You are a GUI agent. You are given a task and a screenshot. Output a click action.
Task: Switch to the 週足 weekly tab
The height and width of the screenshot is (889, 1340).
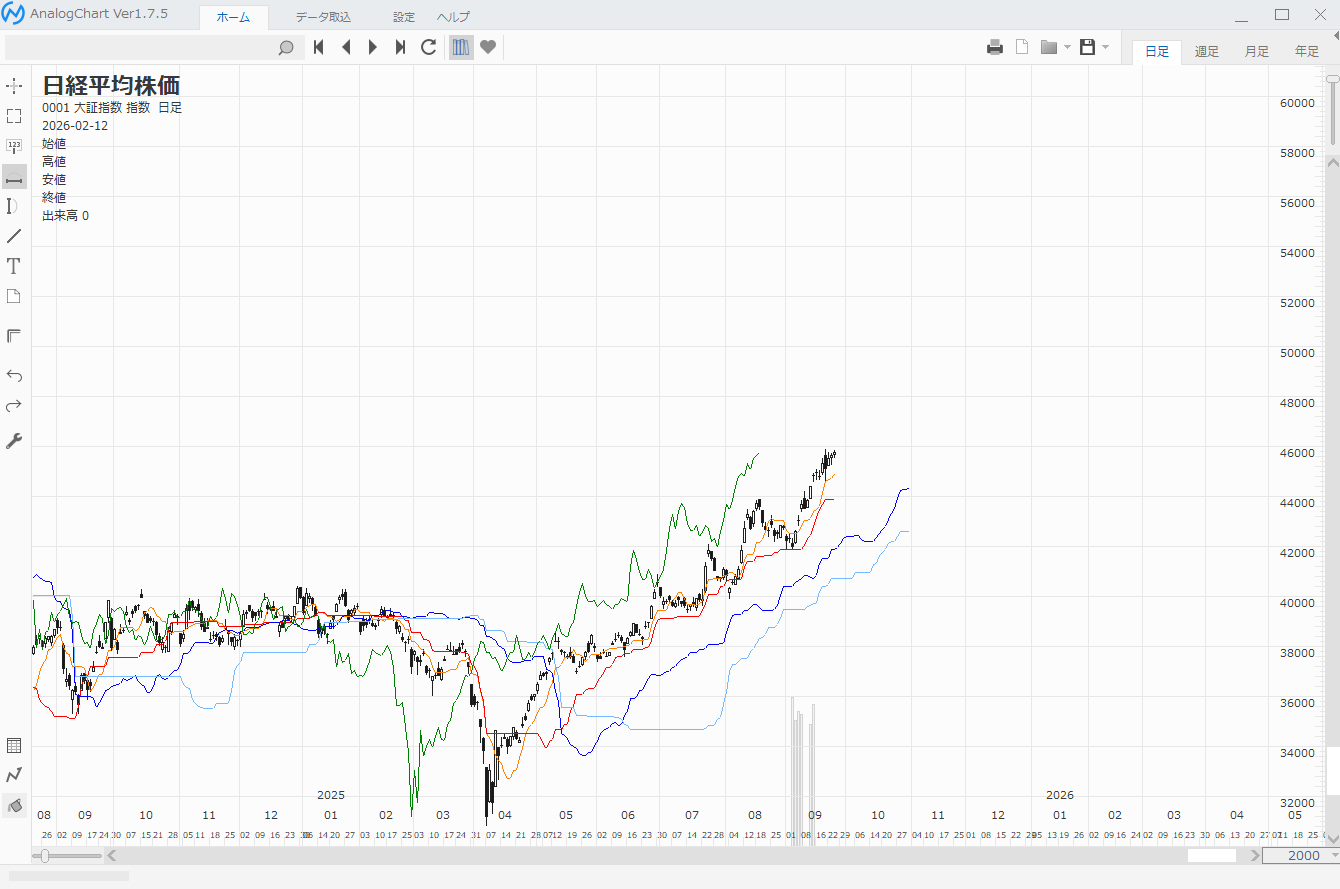point(1206,52)
